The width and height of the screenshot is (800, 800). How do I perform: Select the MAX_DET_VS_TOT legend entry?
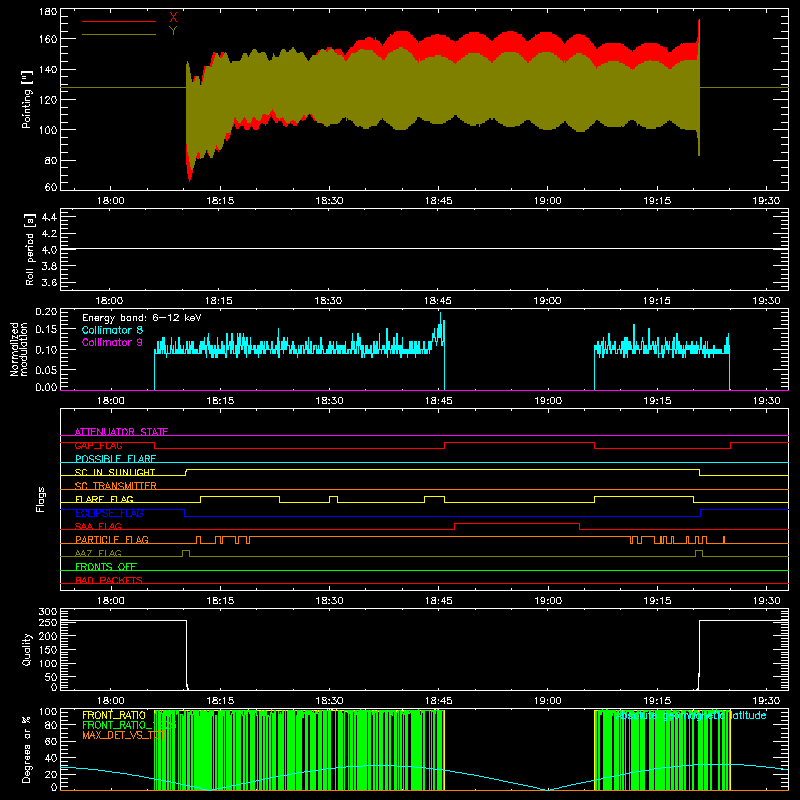click(123, 735)
